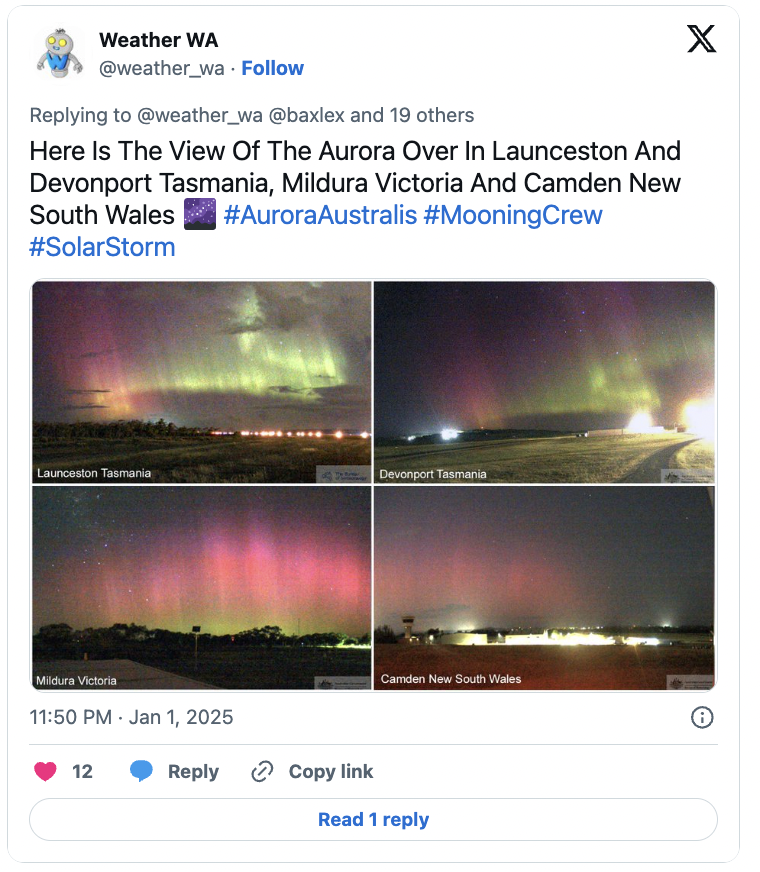Open the 11:50 PM Jan 1, 2025 timestamp

(131, 717)
